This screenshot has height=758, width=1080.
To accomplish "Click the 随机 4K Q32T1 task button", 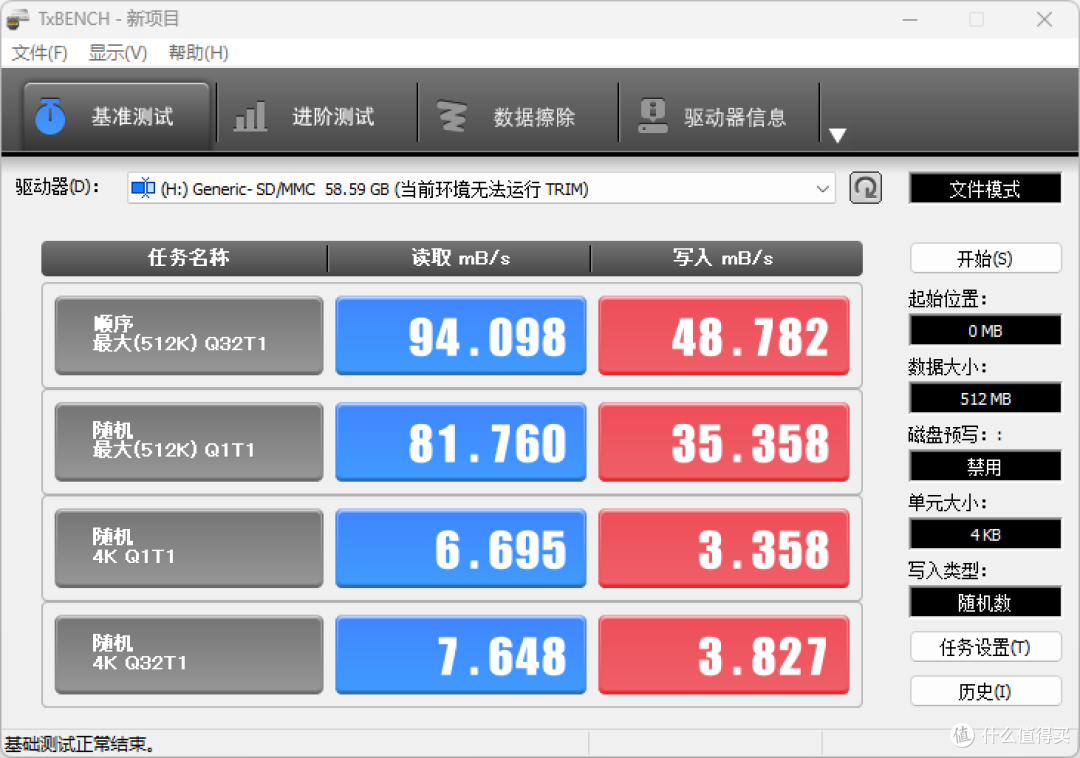I will click(189, 654).
